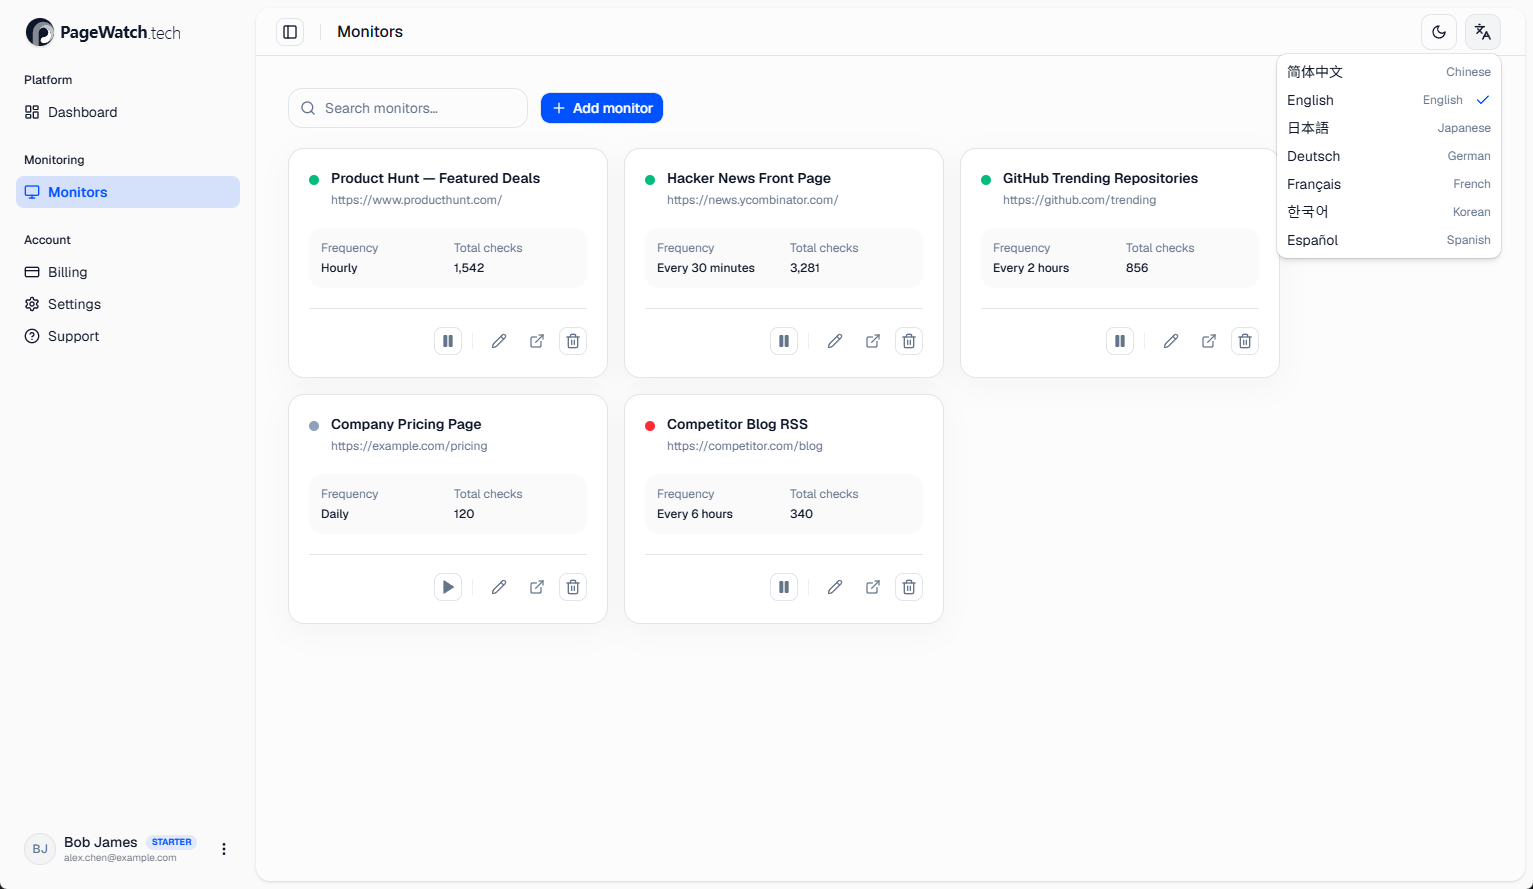Open the Hacker News Front Page title

coord(749,178)
